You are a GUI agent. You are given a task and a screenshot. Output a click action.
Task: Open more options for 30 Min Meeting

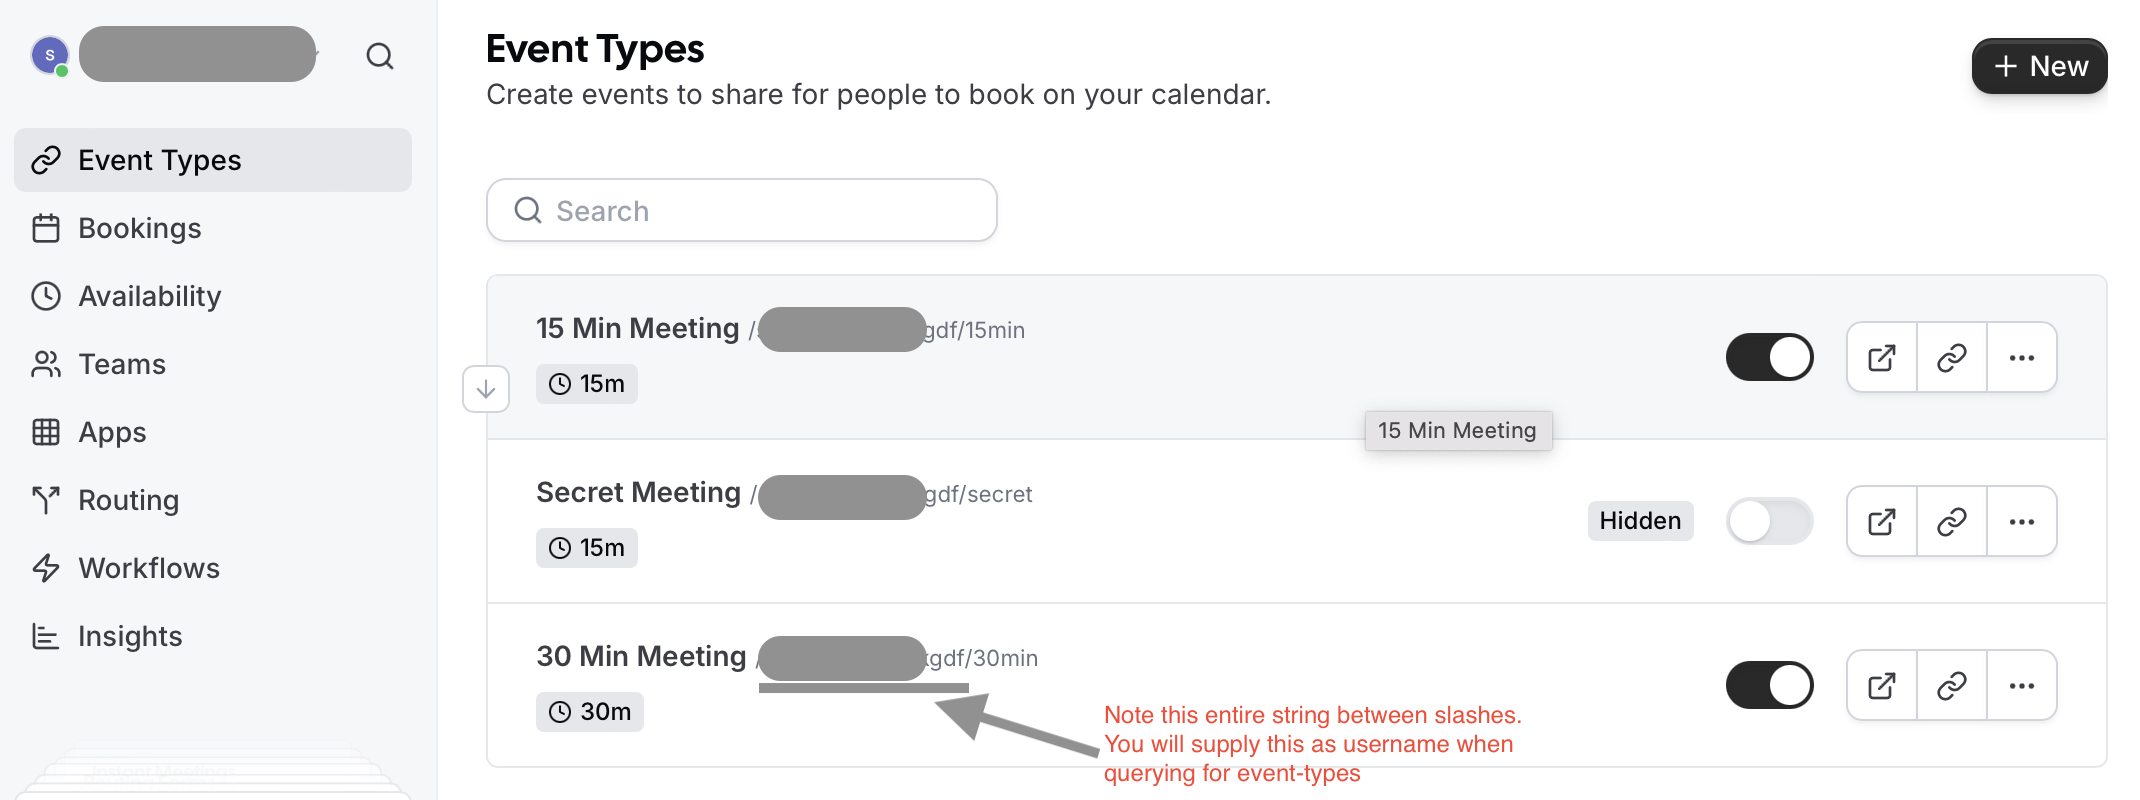[x=2022, y=685]
